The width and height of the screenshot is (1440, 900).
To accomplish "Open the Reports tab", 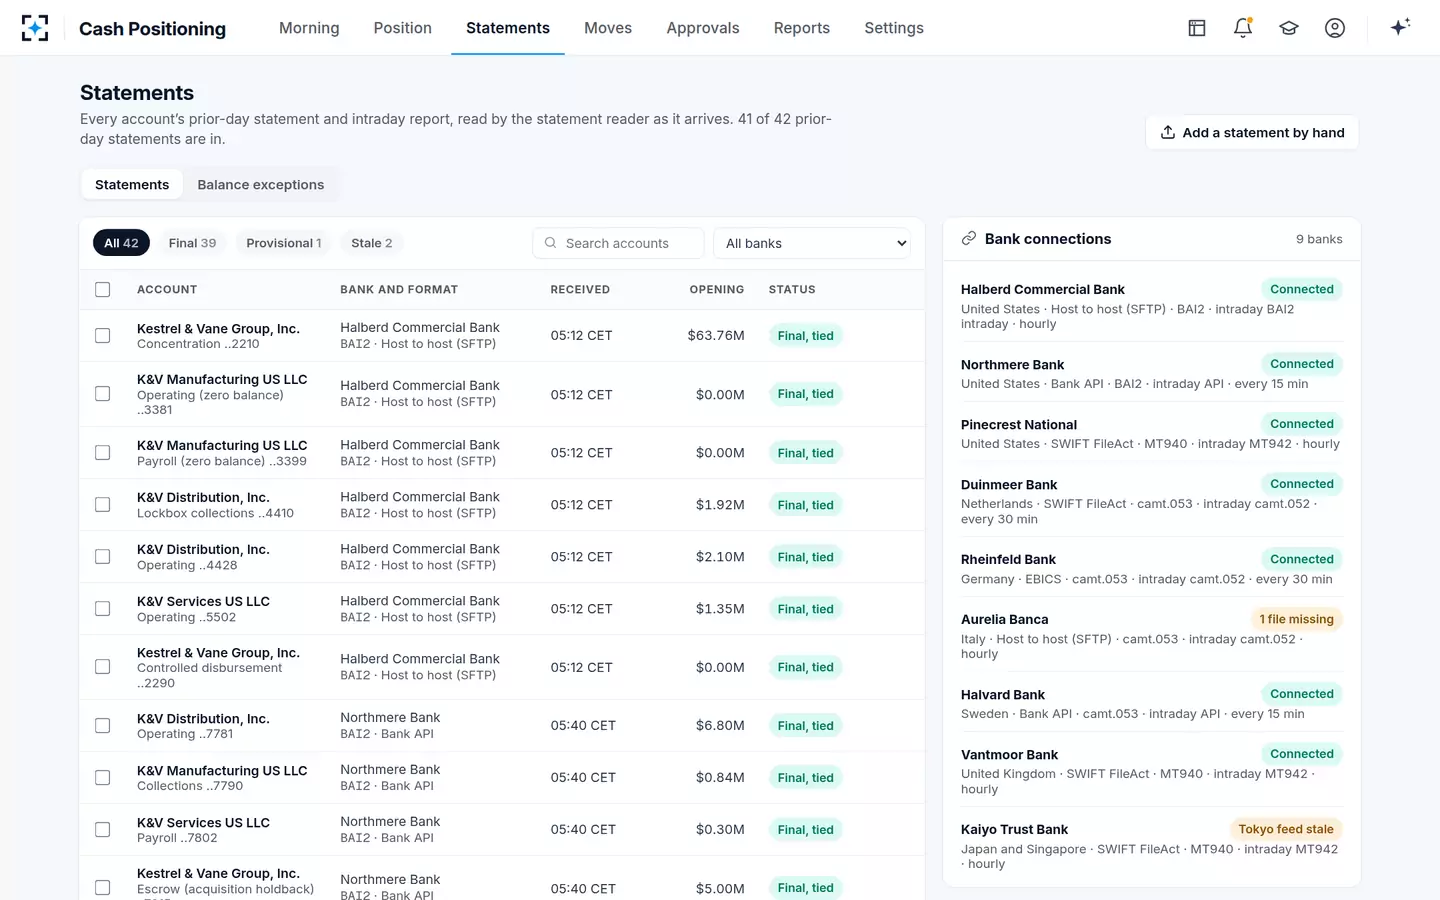I will (x=802, y=28).
